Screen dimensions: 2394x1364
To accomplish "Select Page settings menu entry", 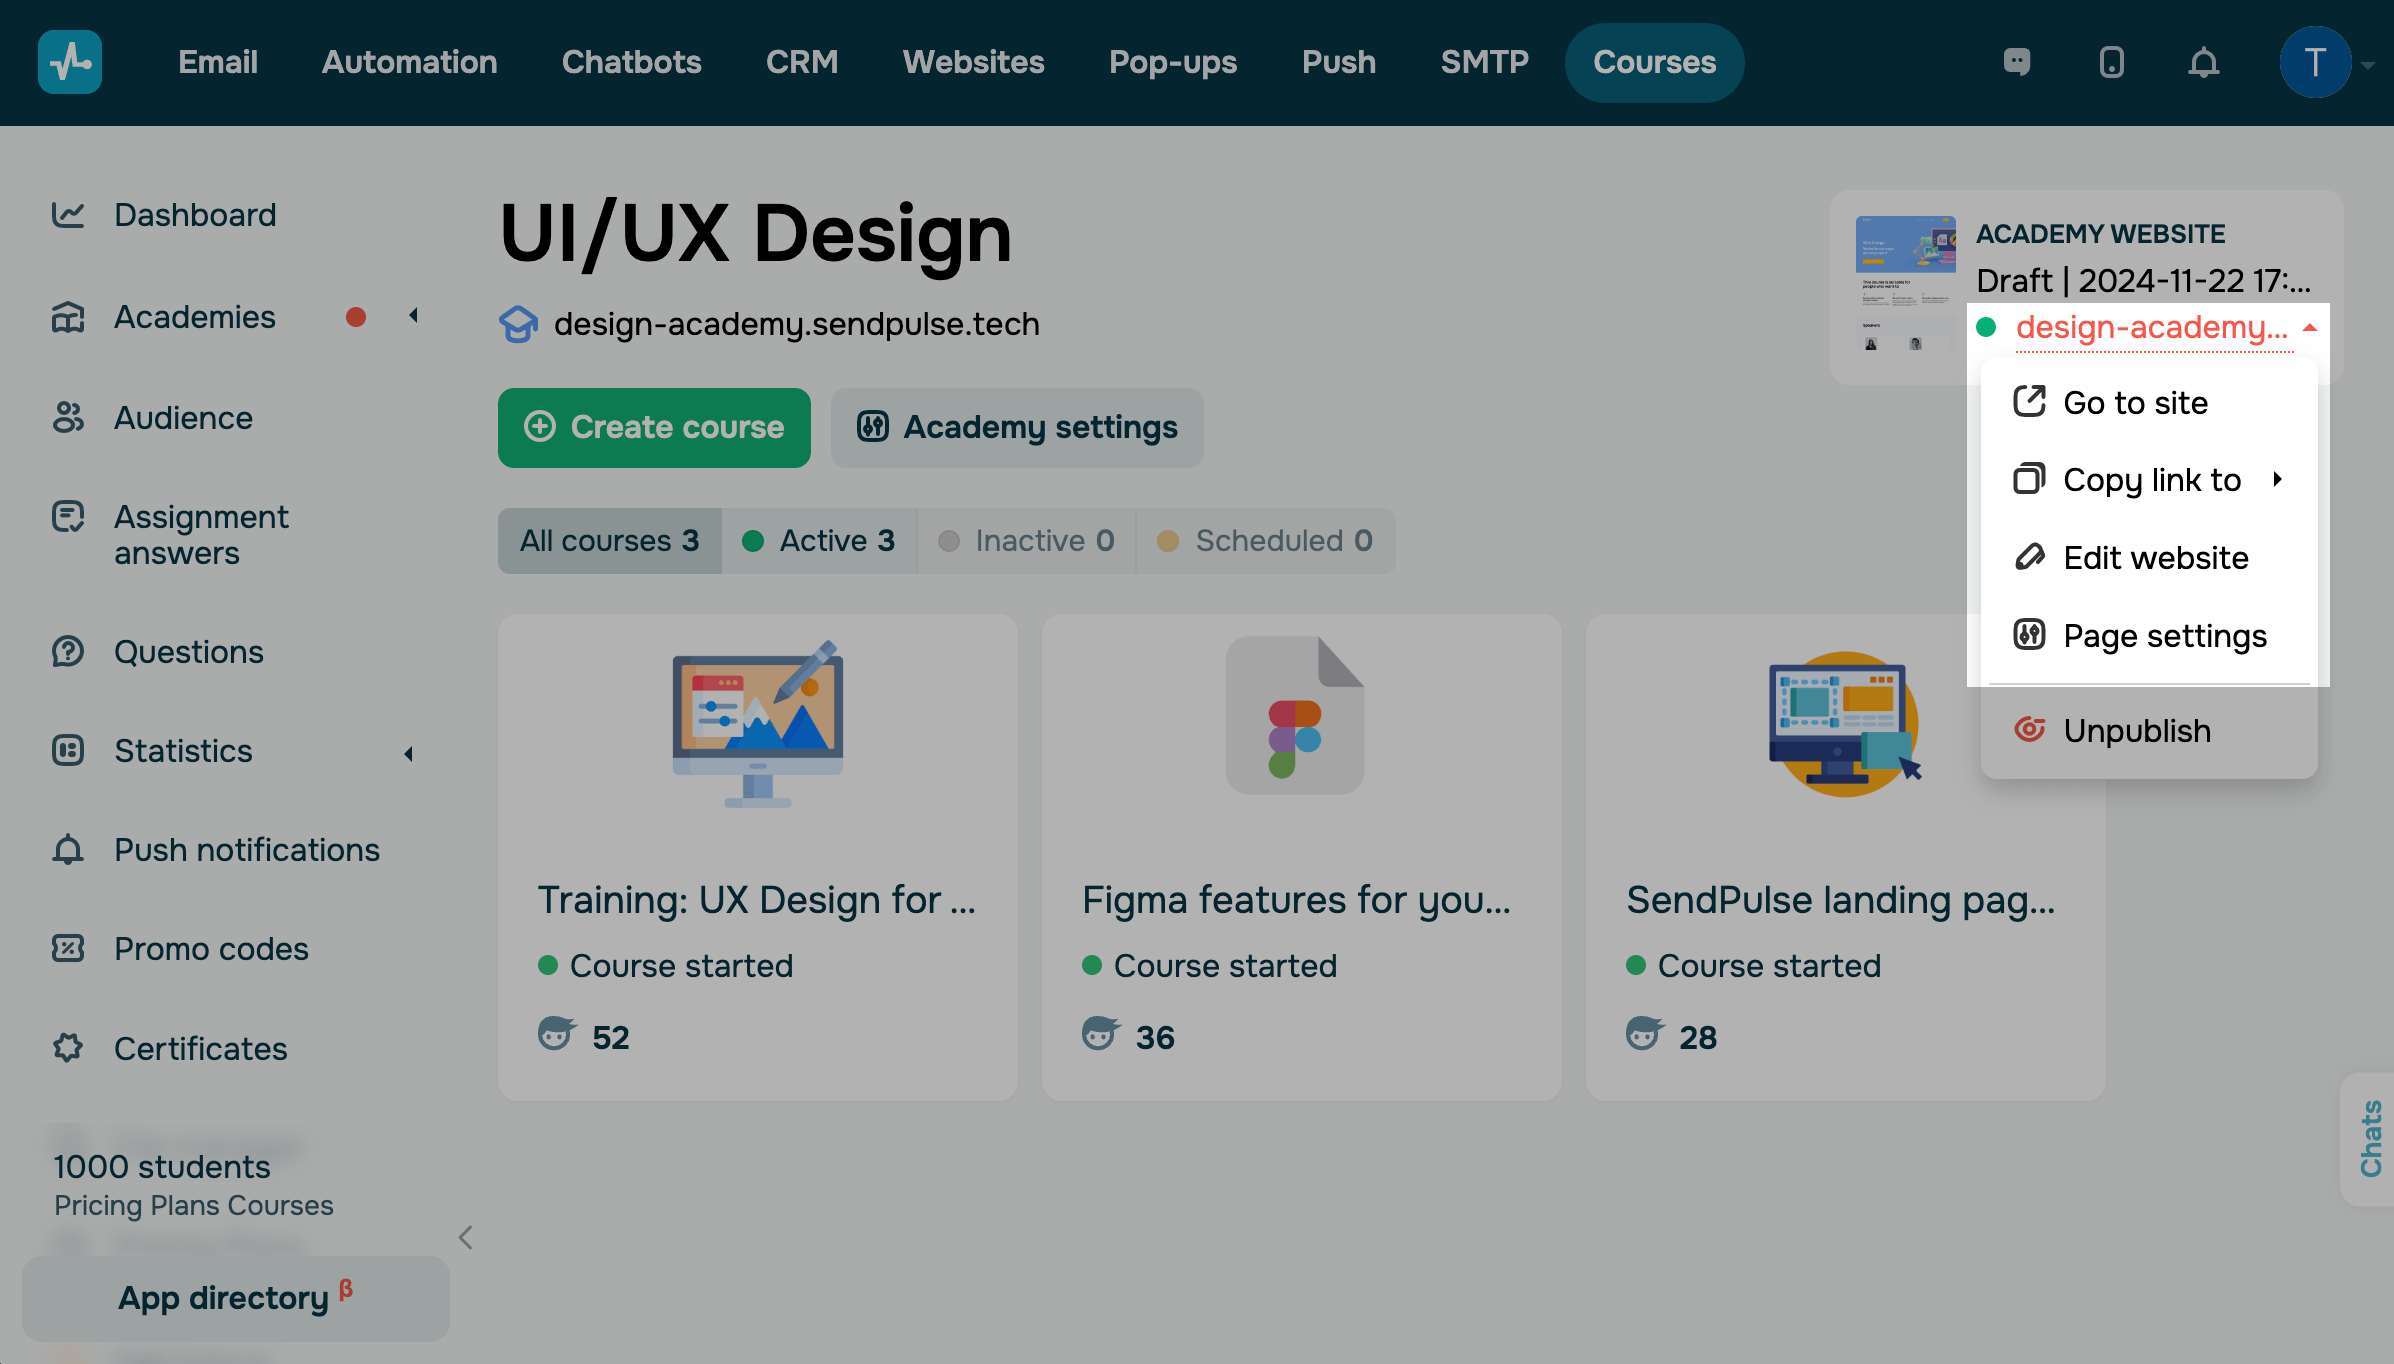I will coord(2164,636).
